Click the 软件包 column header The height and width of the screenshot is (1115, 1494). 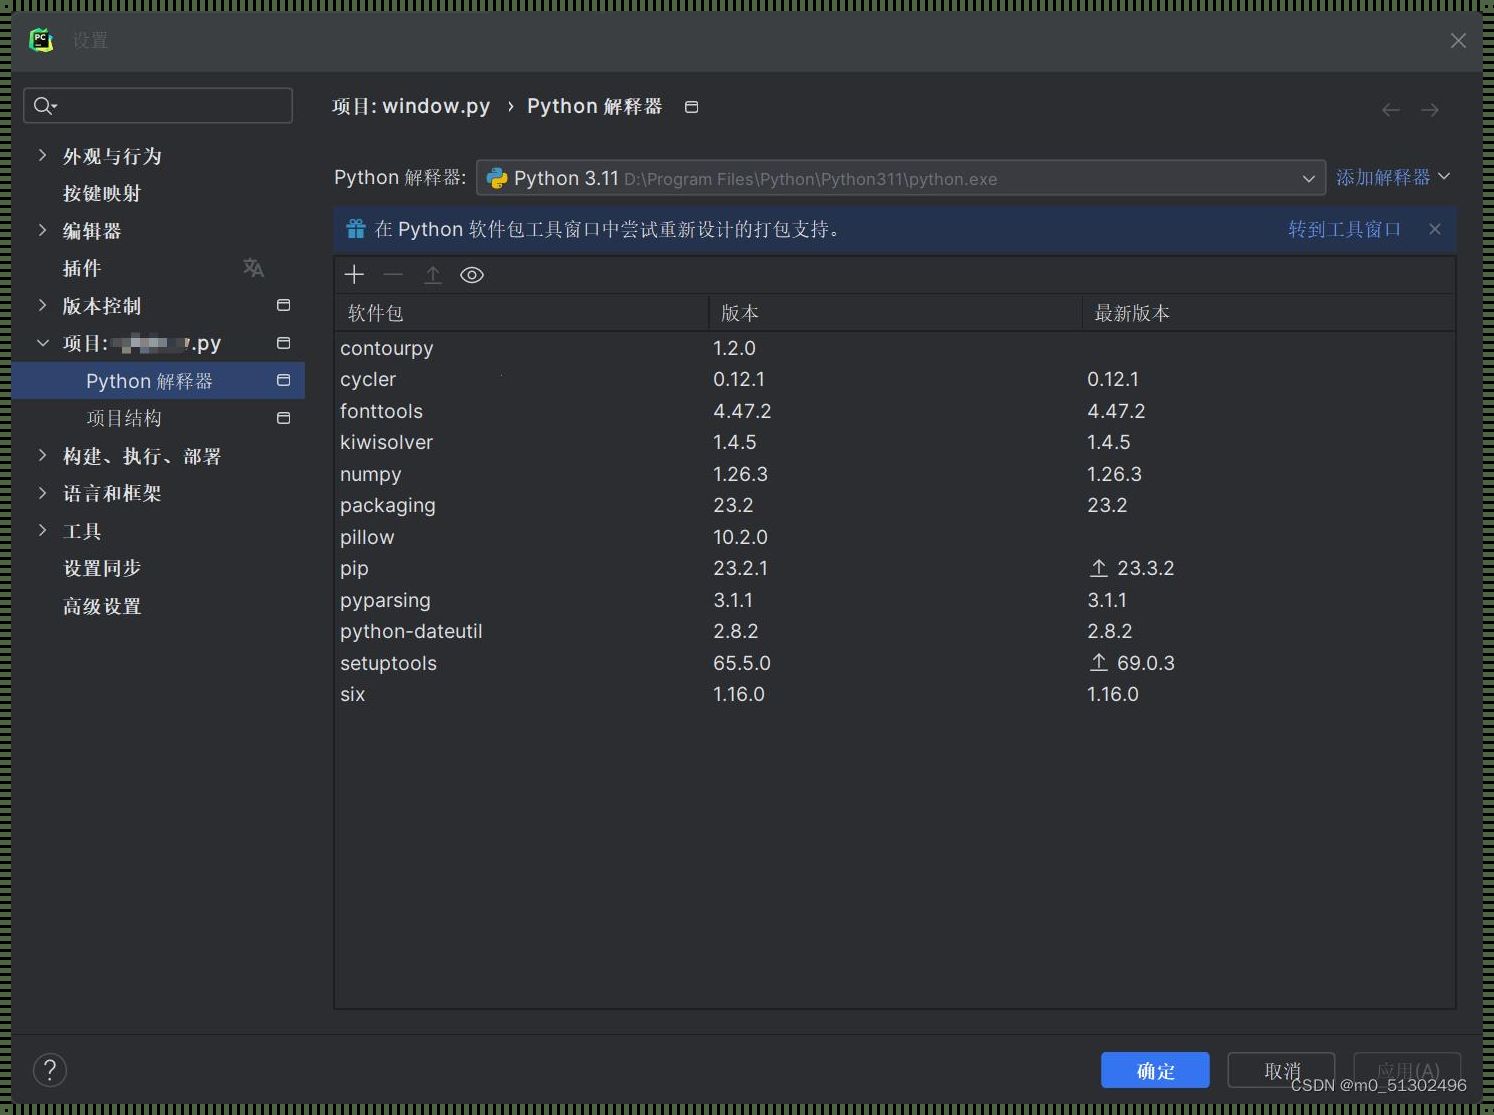(x=521, y=313)
